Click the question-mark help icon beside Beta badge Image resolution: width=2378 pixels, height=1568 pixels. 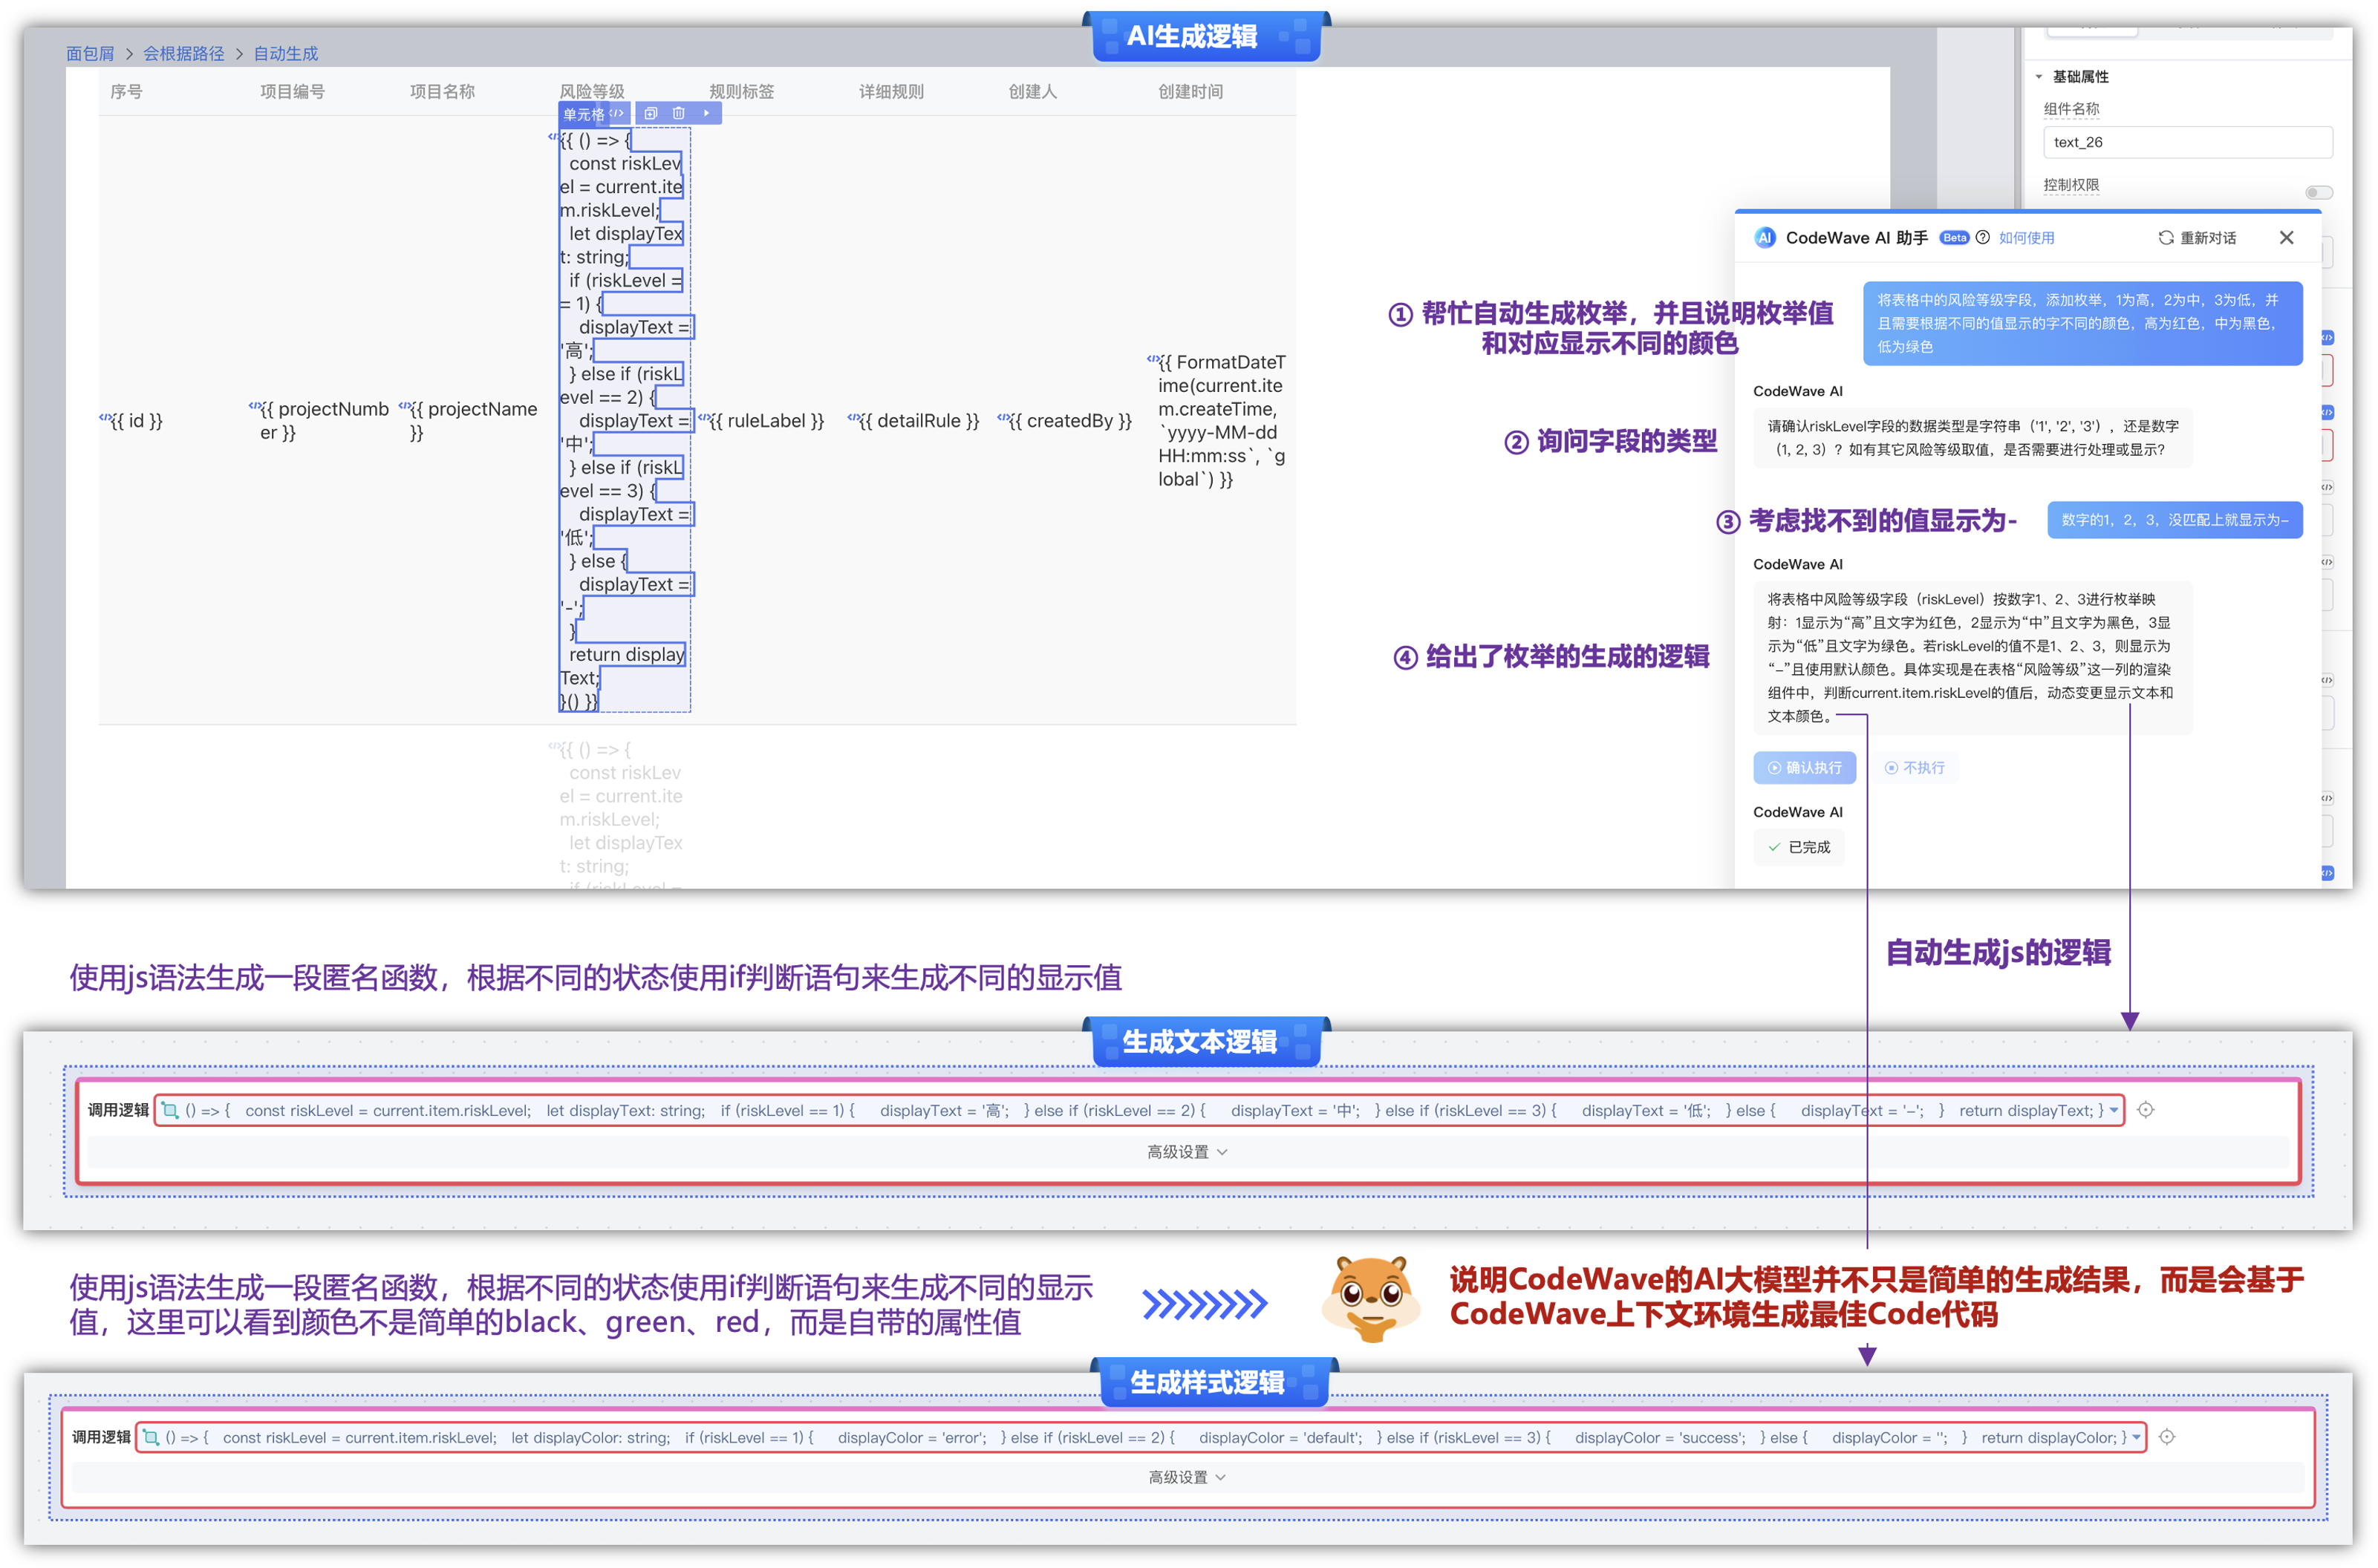[1983, 238]
